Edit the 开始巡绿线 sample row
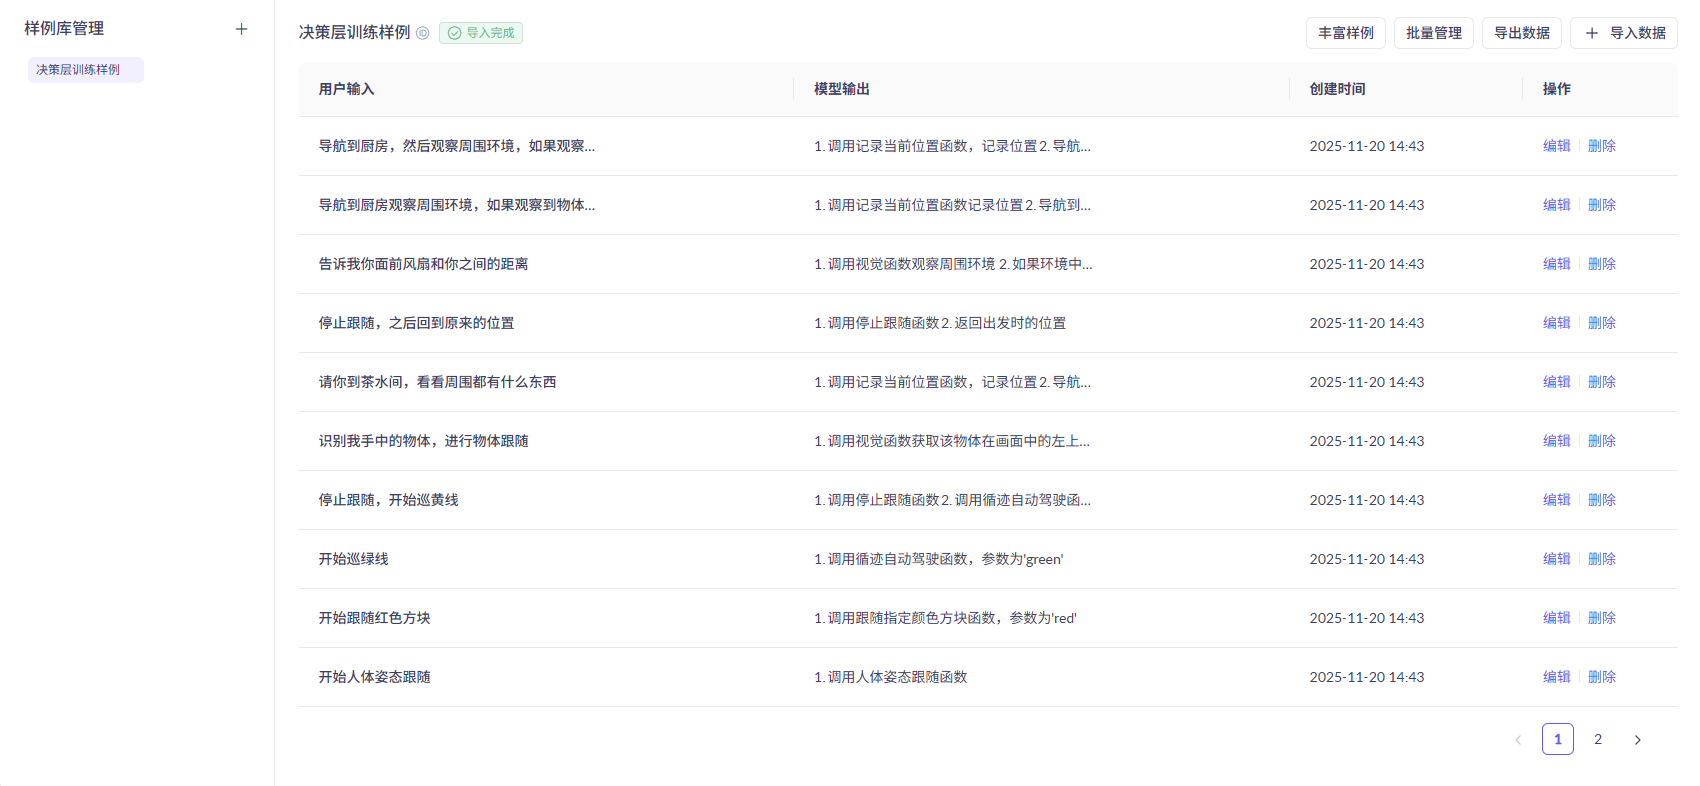The height and width of the screenshot is (786, 1700). (1556, 559)
